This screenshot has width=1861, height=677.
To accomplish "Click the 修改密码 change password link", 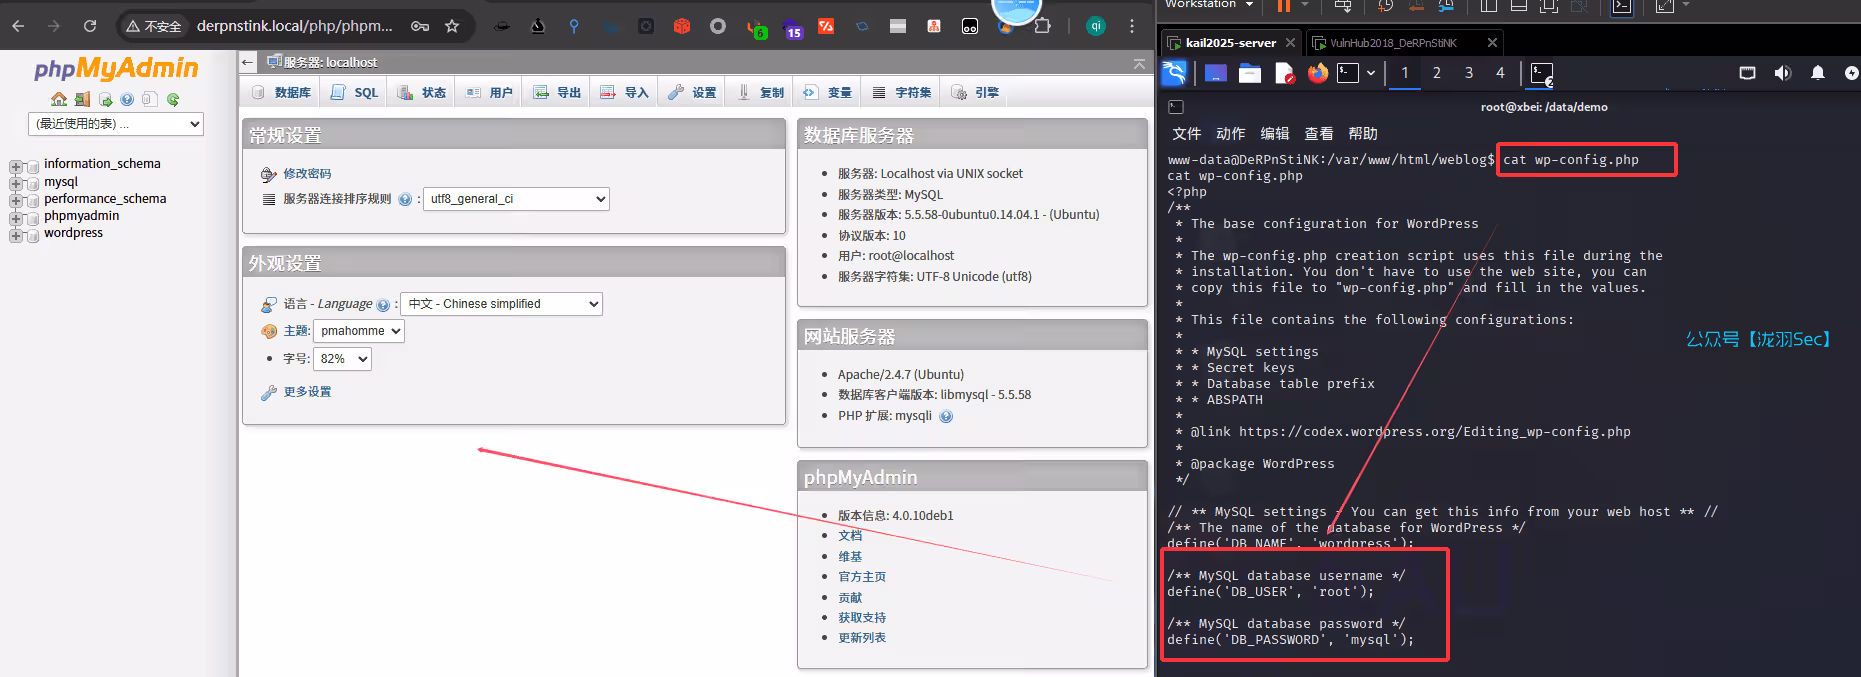I will [306, 174].
